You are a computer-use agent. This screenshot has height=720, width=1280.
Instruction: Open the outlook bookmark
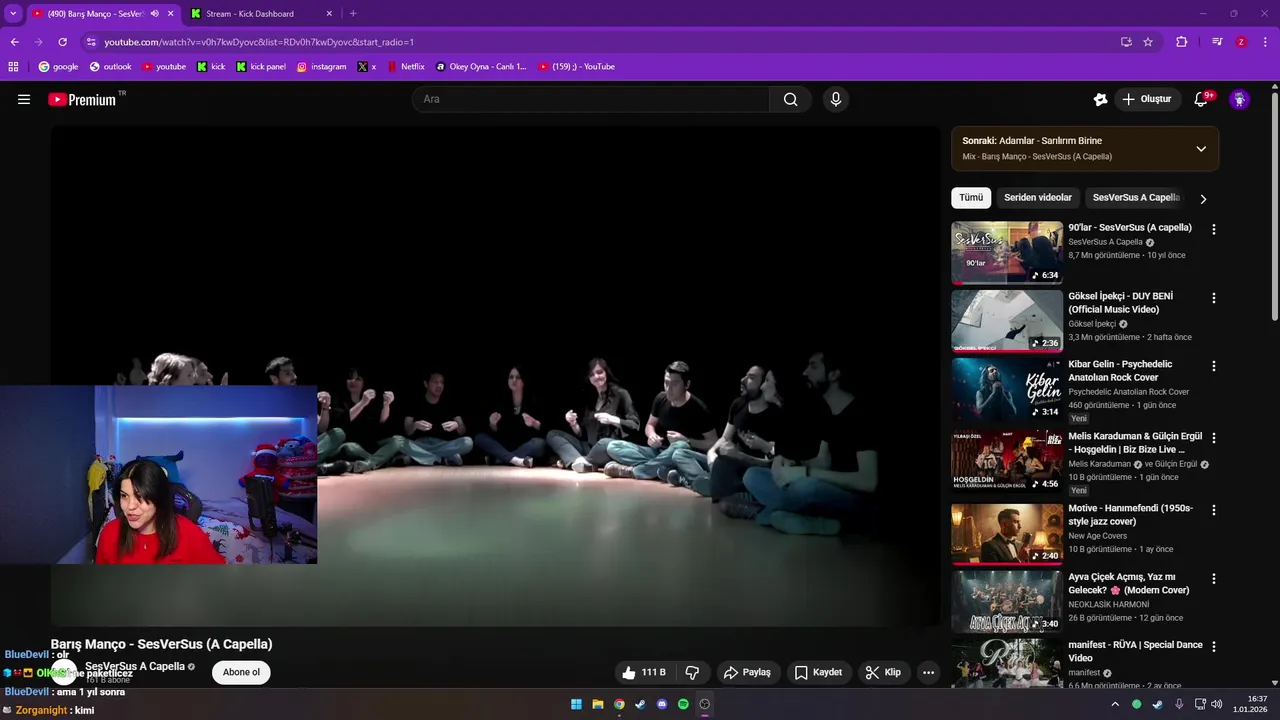click(x=110, y=67)
